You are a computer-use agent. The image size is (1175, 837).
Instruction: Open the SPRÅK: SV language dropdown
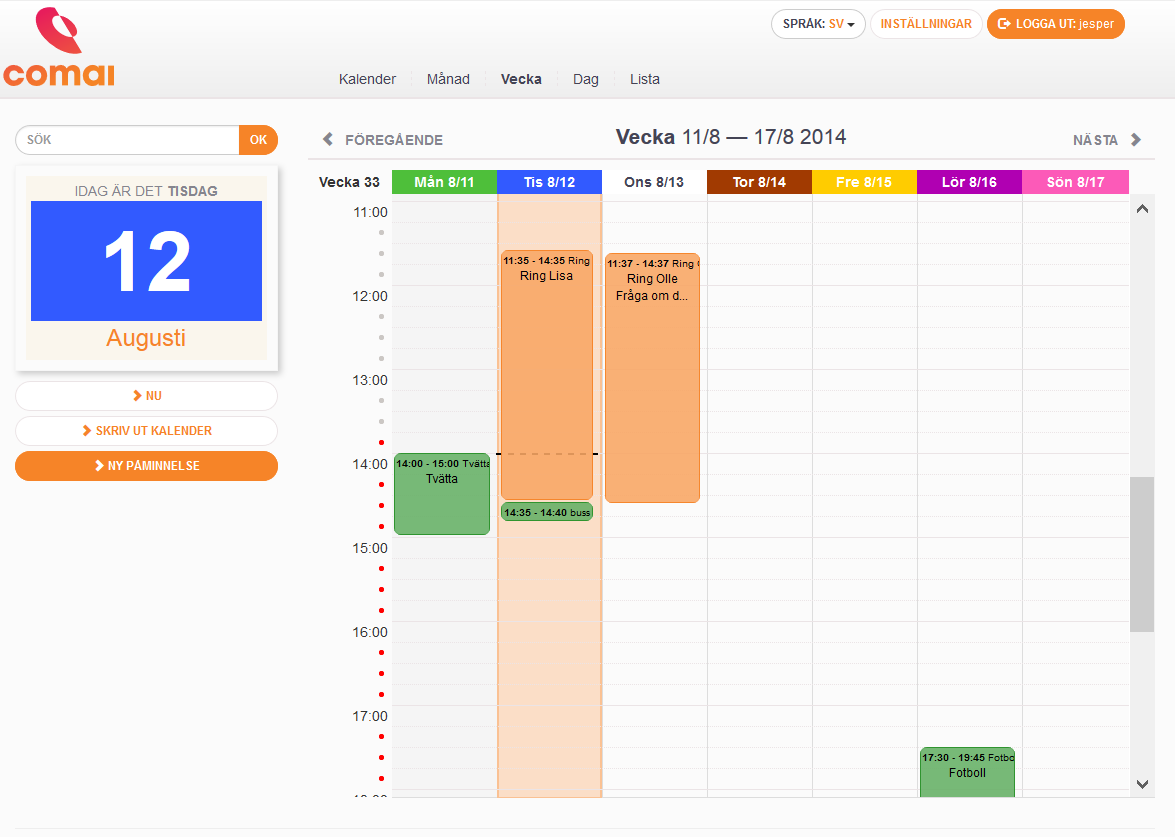pos(818,24)
